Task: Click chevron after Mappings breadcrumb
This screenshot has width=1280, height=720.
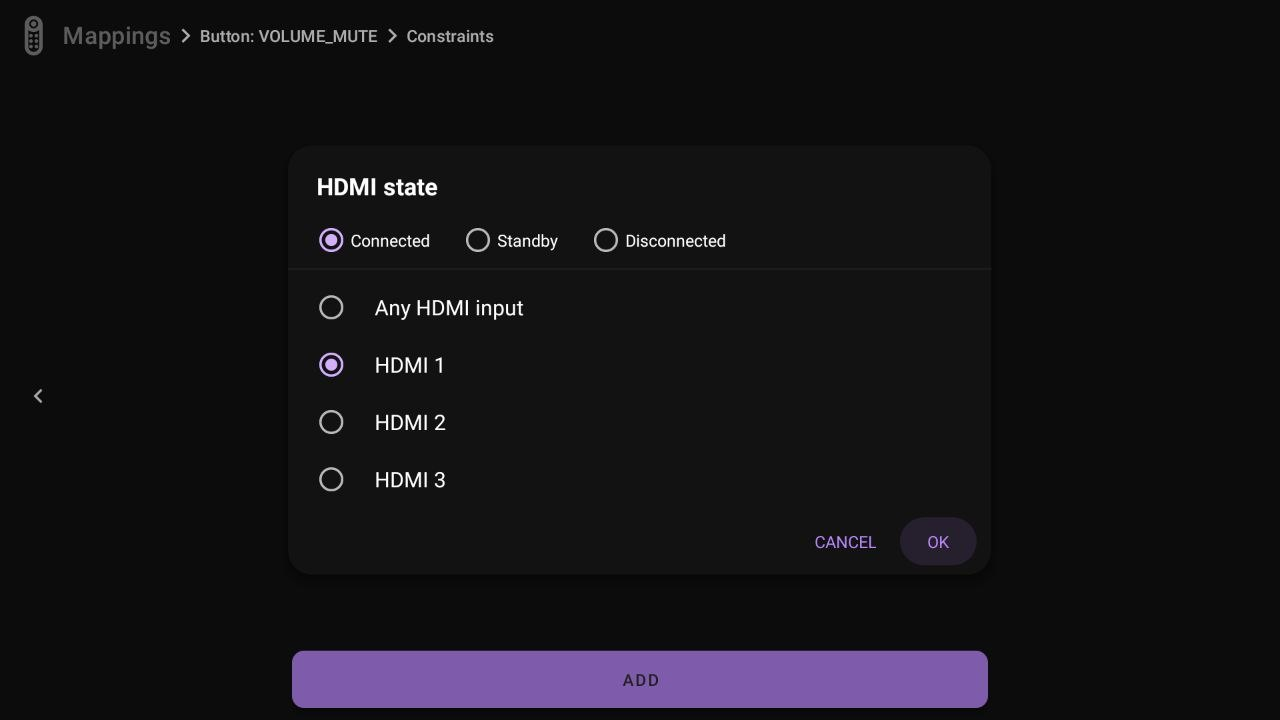Action: pos(186,36)
